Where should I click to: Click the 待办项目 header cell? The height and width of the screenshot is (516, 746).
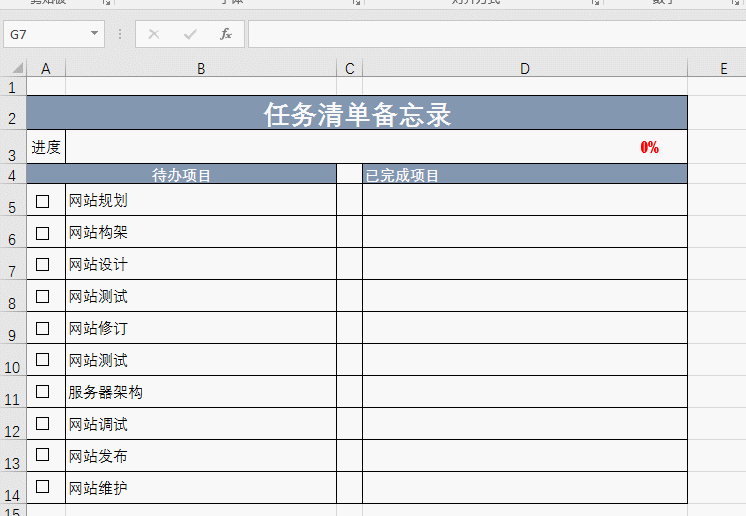pyautogui.click(x=181, y=175)
